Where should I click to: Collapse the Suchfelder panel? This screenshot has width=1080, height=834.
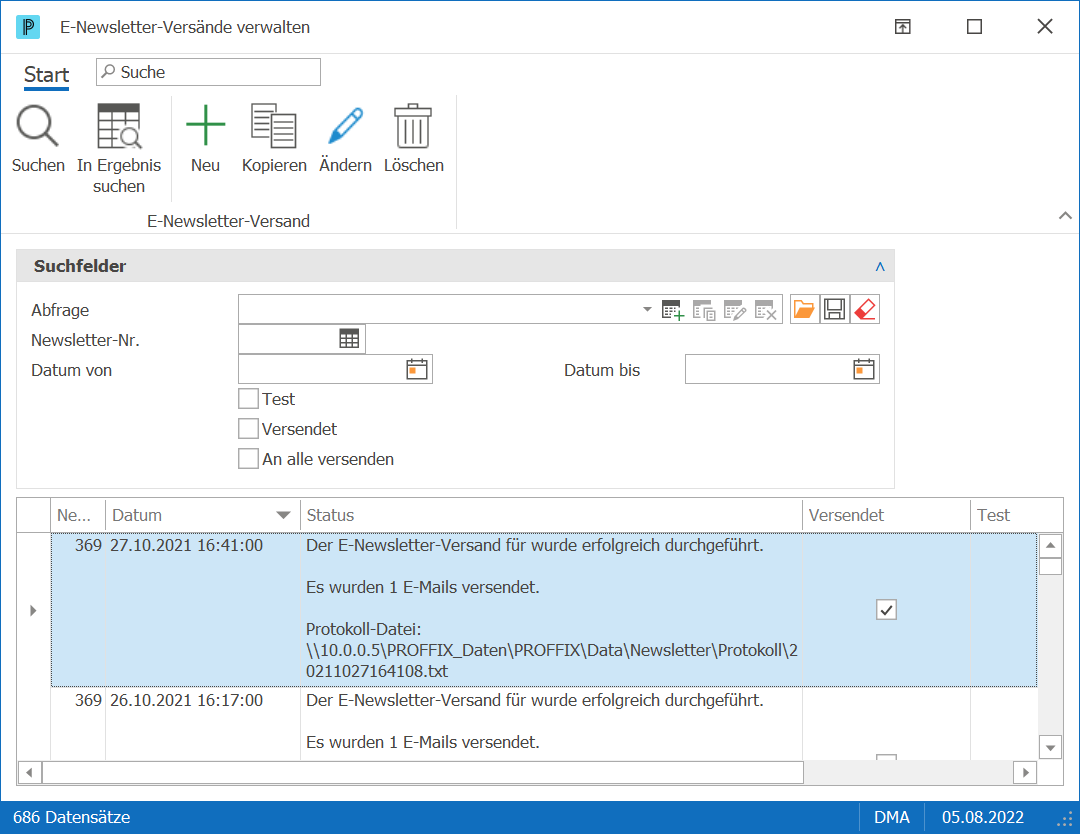coord(880,267)
